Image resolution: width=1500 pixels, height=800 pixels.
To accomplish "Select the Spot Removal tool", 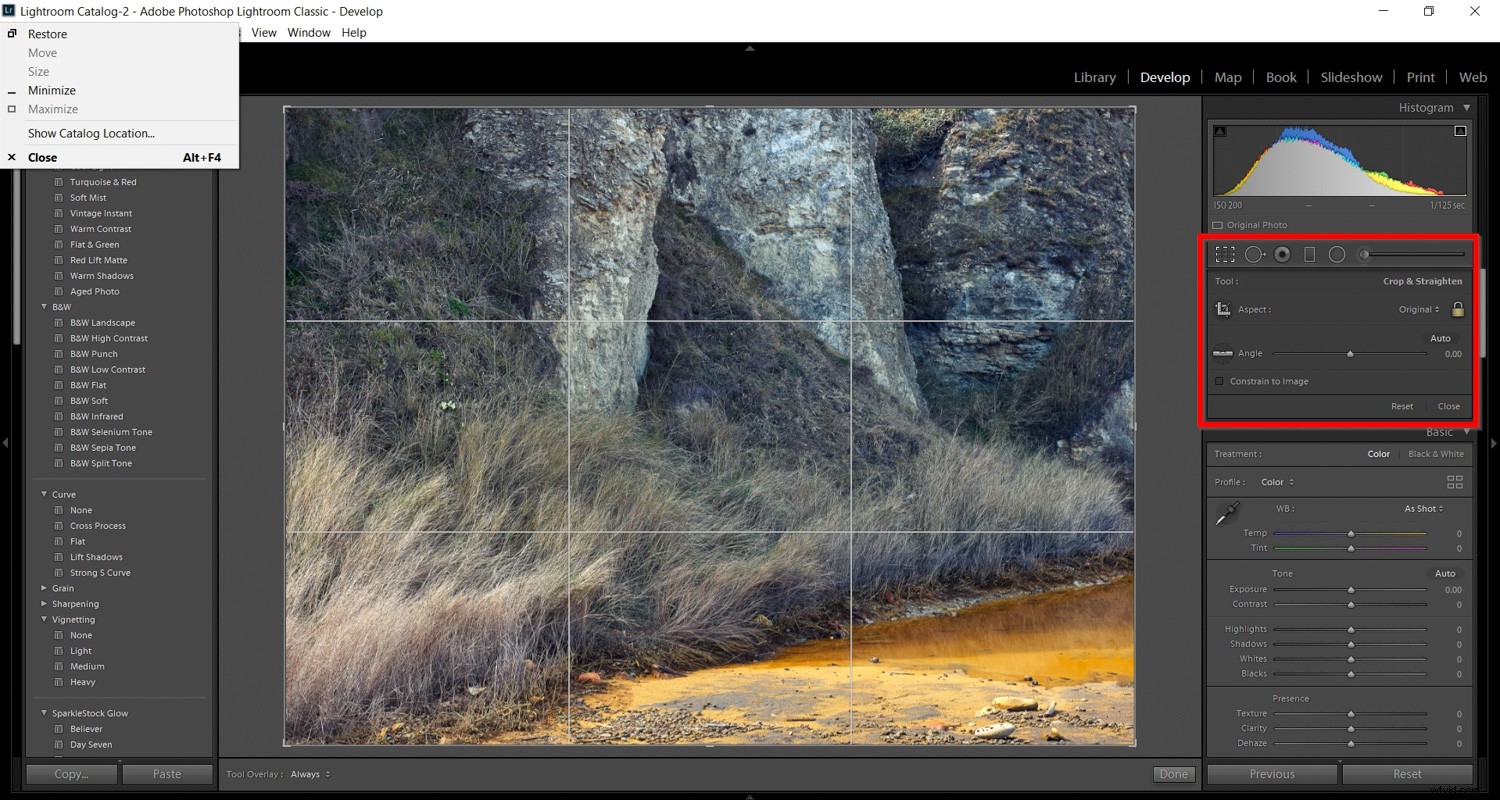I will pos(1255,254).
